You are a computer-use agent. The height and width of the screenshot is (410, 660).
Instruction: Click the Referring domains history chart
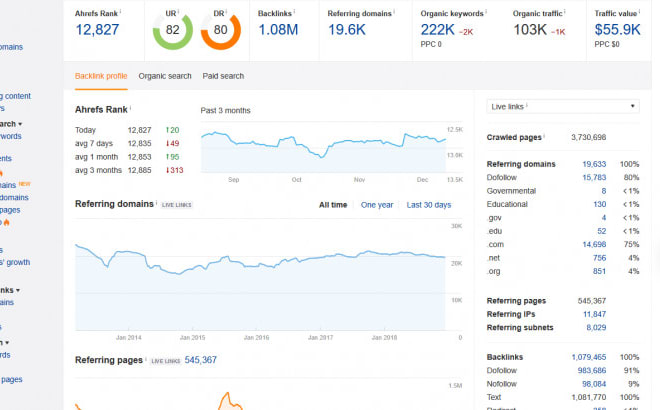[x=260, y=276]
